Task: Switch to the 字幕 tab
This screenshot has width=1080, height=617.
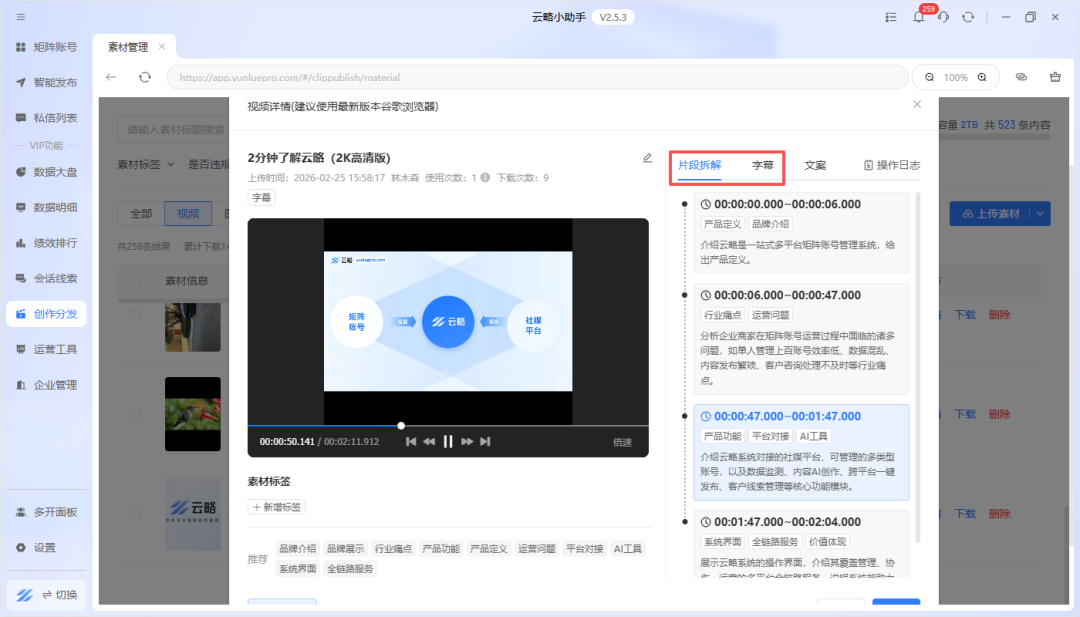Action: point(762,165)
